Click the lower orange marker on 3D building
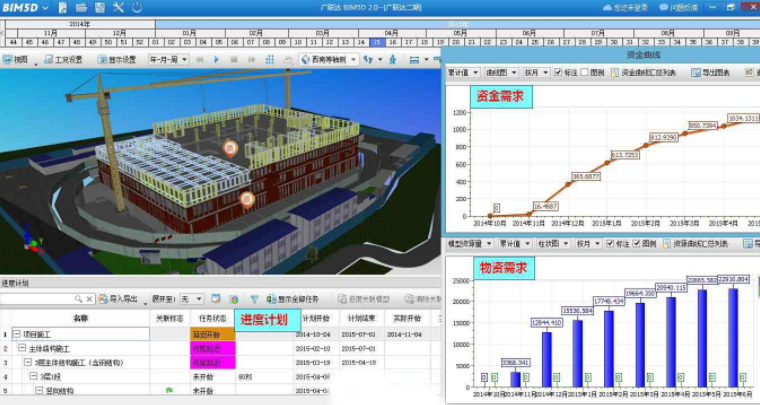This screenshot has height=405, width=760. (247, 199)
